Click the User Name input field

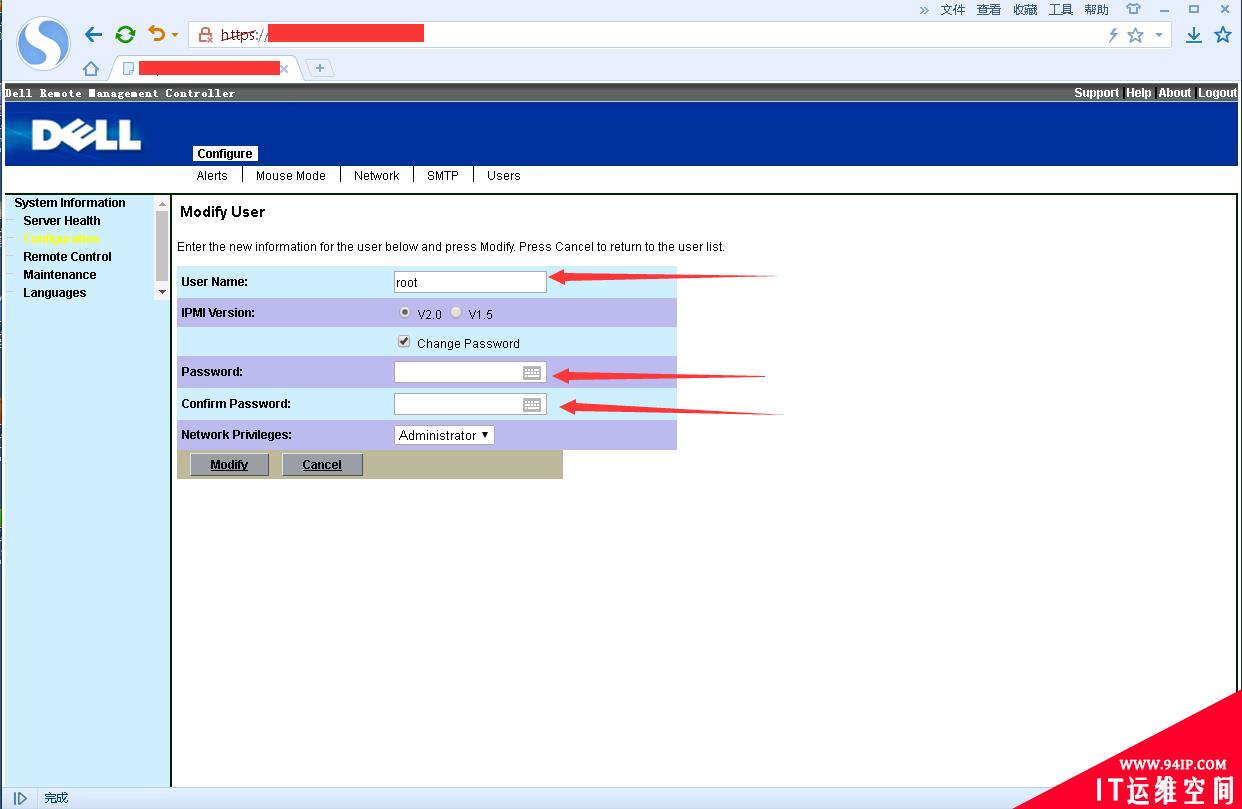pos(470,282)
